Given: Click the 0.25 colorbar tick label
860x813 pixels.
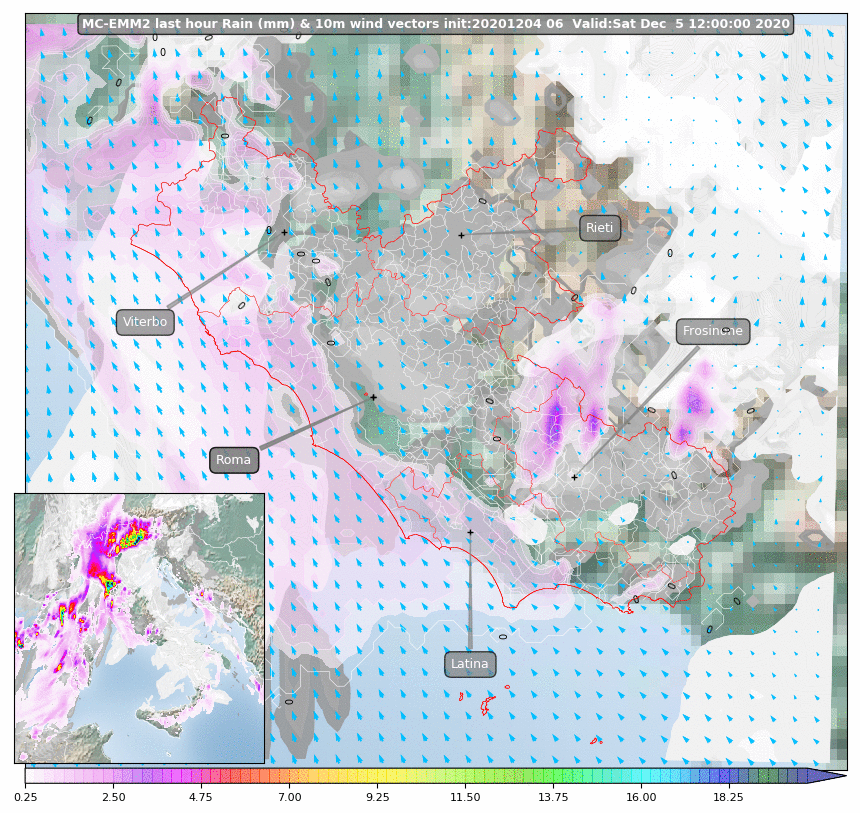Looking at the screenshot, I should pos(26,797).
